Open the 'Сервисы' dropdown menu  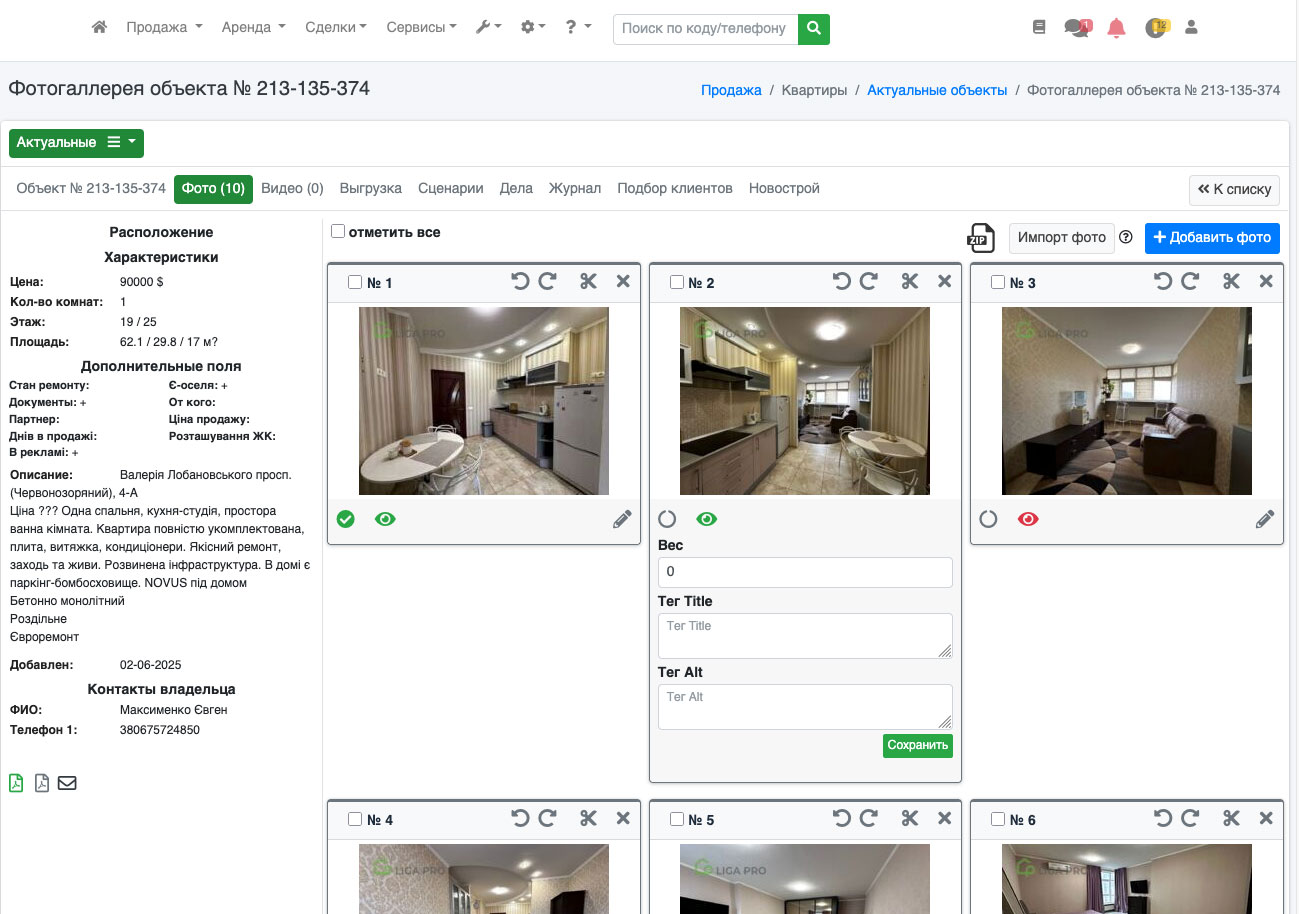(x=421, y=28)
